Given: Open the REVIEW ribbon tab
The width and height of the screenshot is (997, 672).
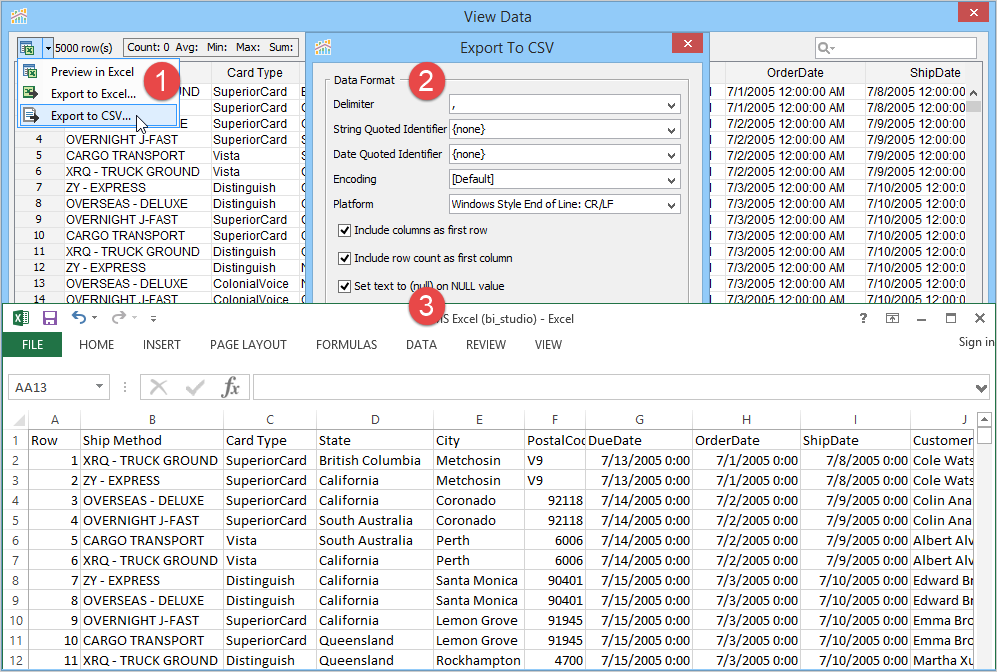Looking at the screenshot, I should [486, 345].
